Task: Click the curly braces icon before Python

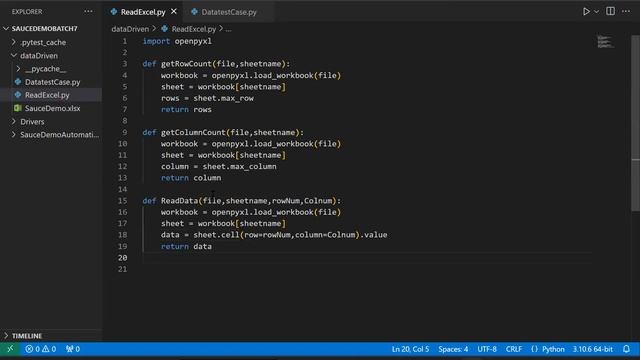Action: click(534, 349)
